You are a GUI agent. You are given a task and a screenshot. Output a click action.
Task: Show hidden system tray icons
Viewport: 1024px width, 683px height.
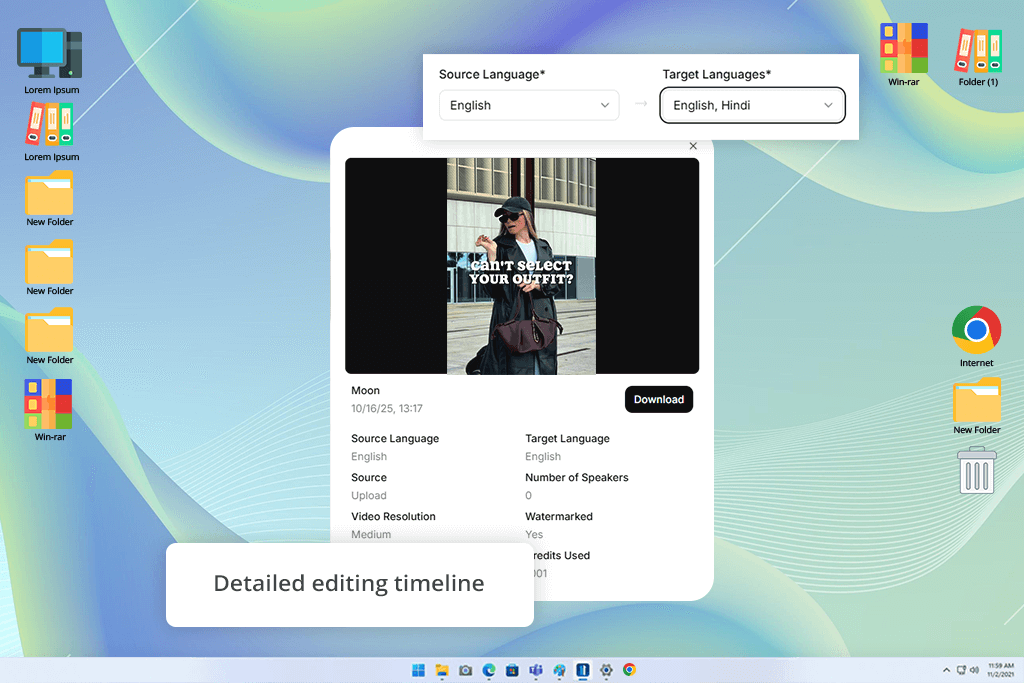point(946,670)
